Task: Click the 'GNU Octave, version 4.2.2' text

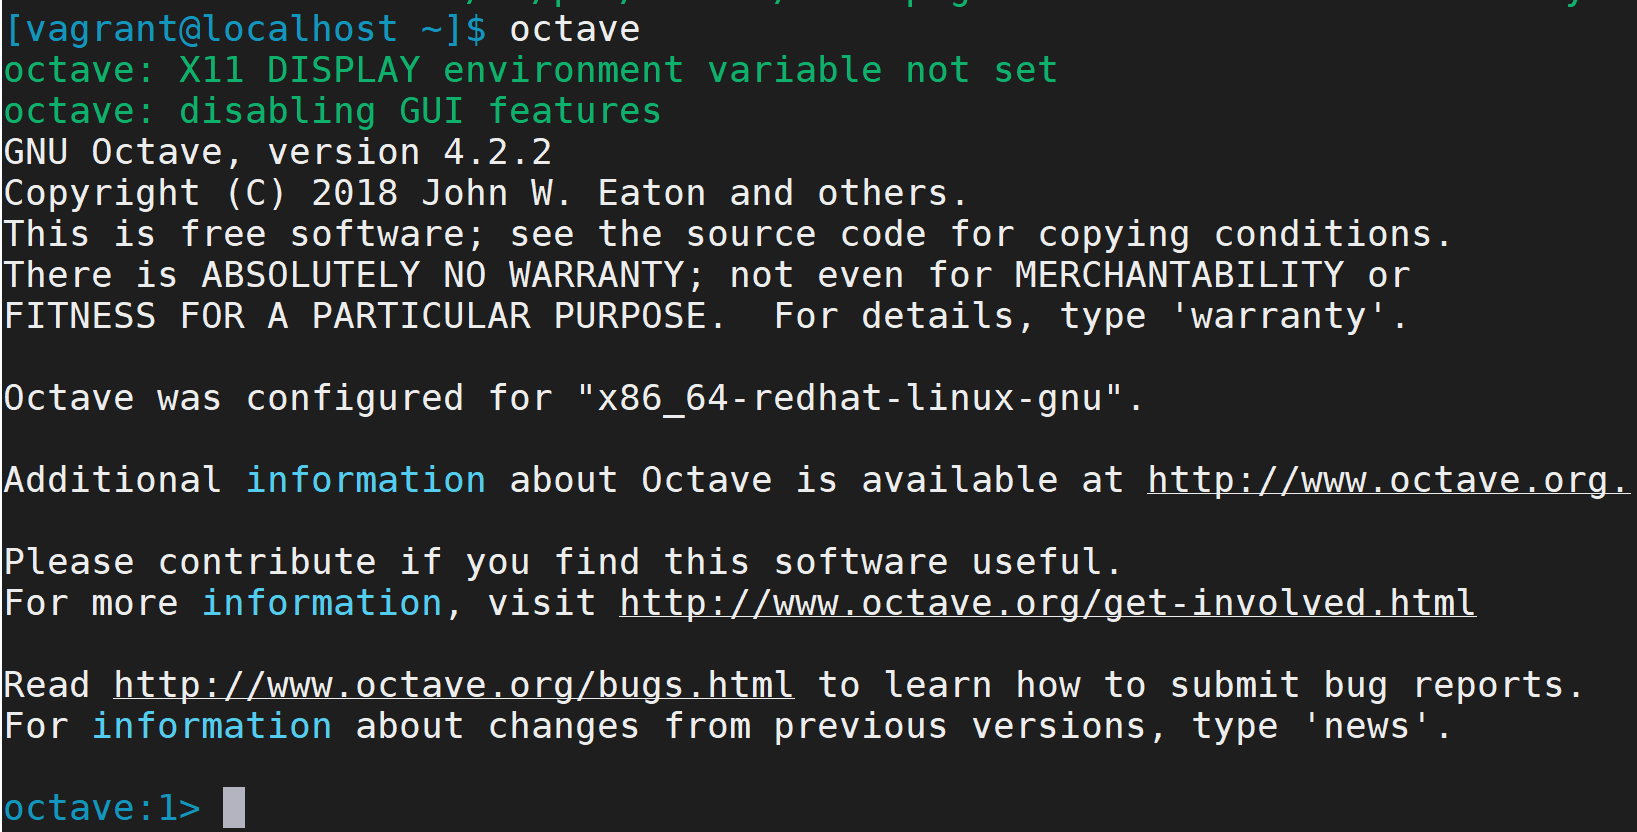Action: (278, 152)
